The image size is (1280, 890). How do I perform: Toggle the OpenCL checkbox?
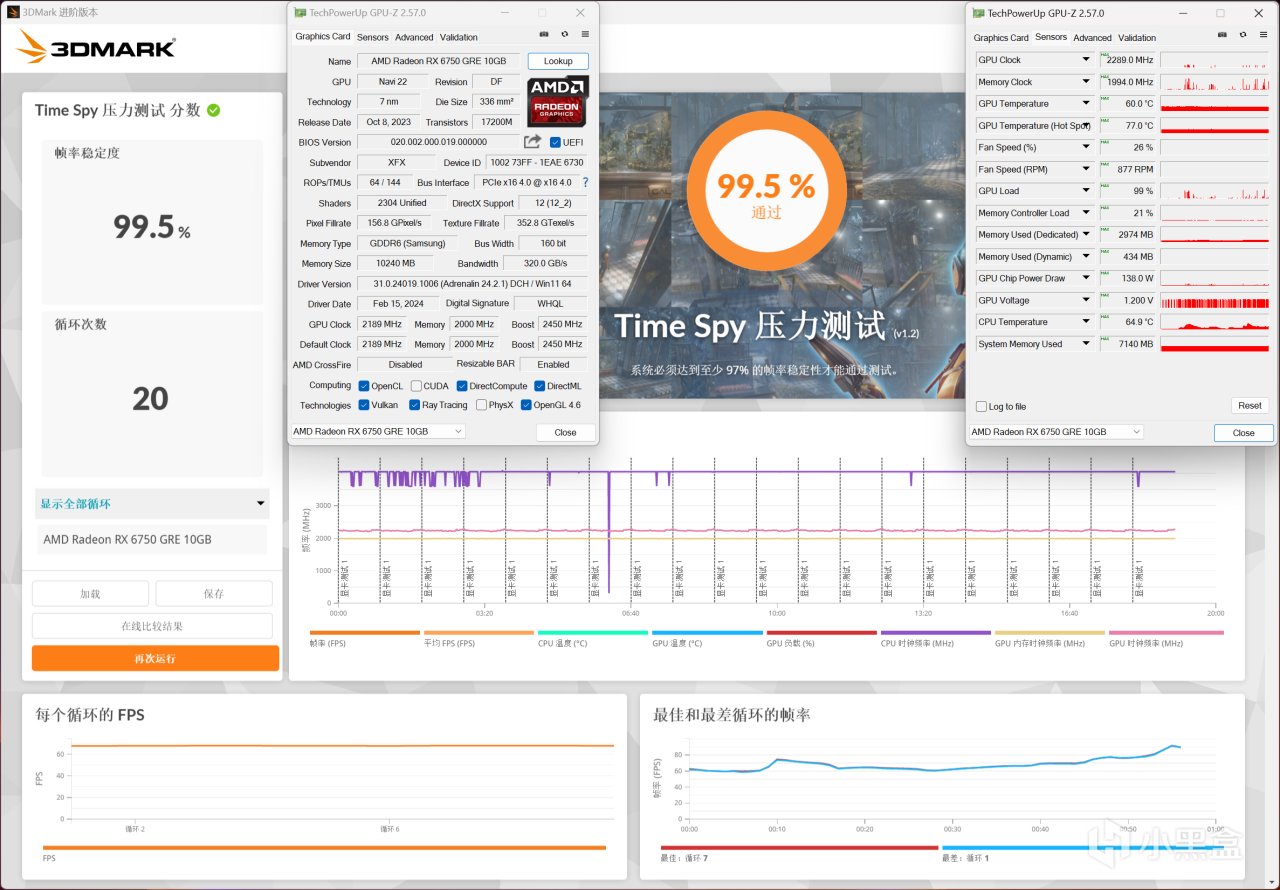pyautogui.click(x=363, y=386)
